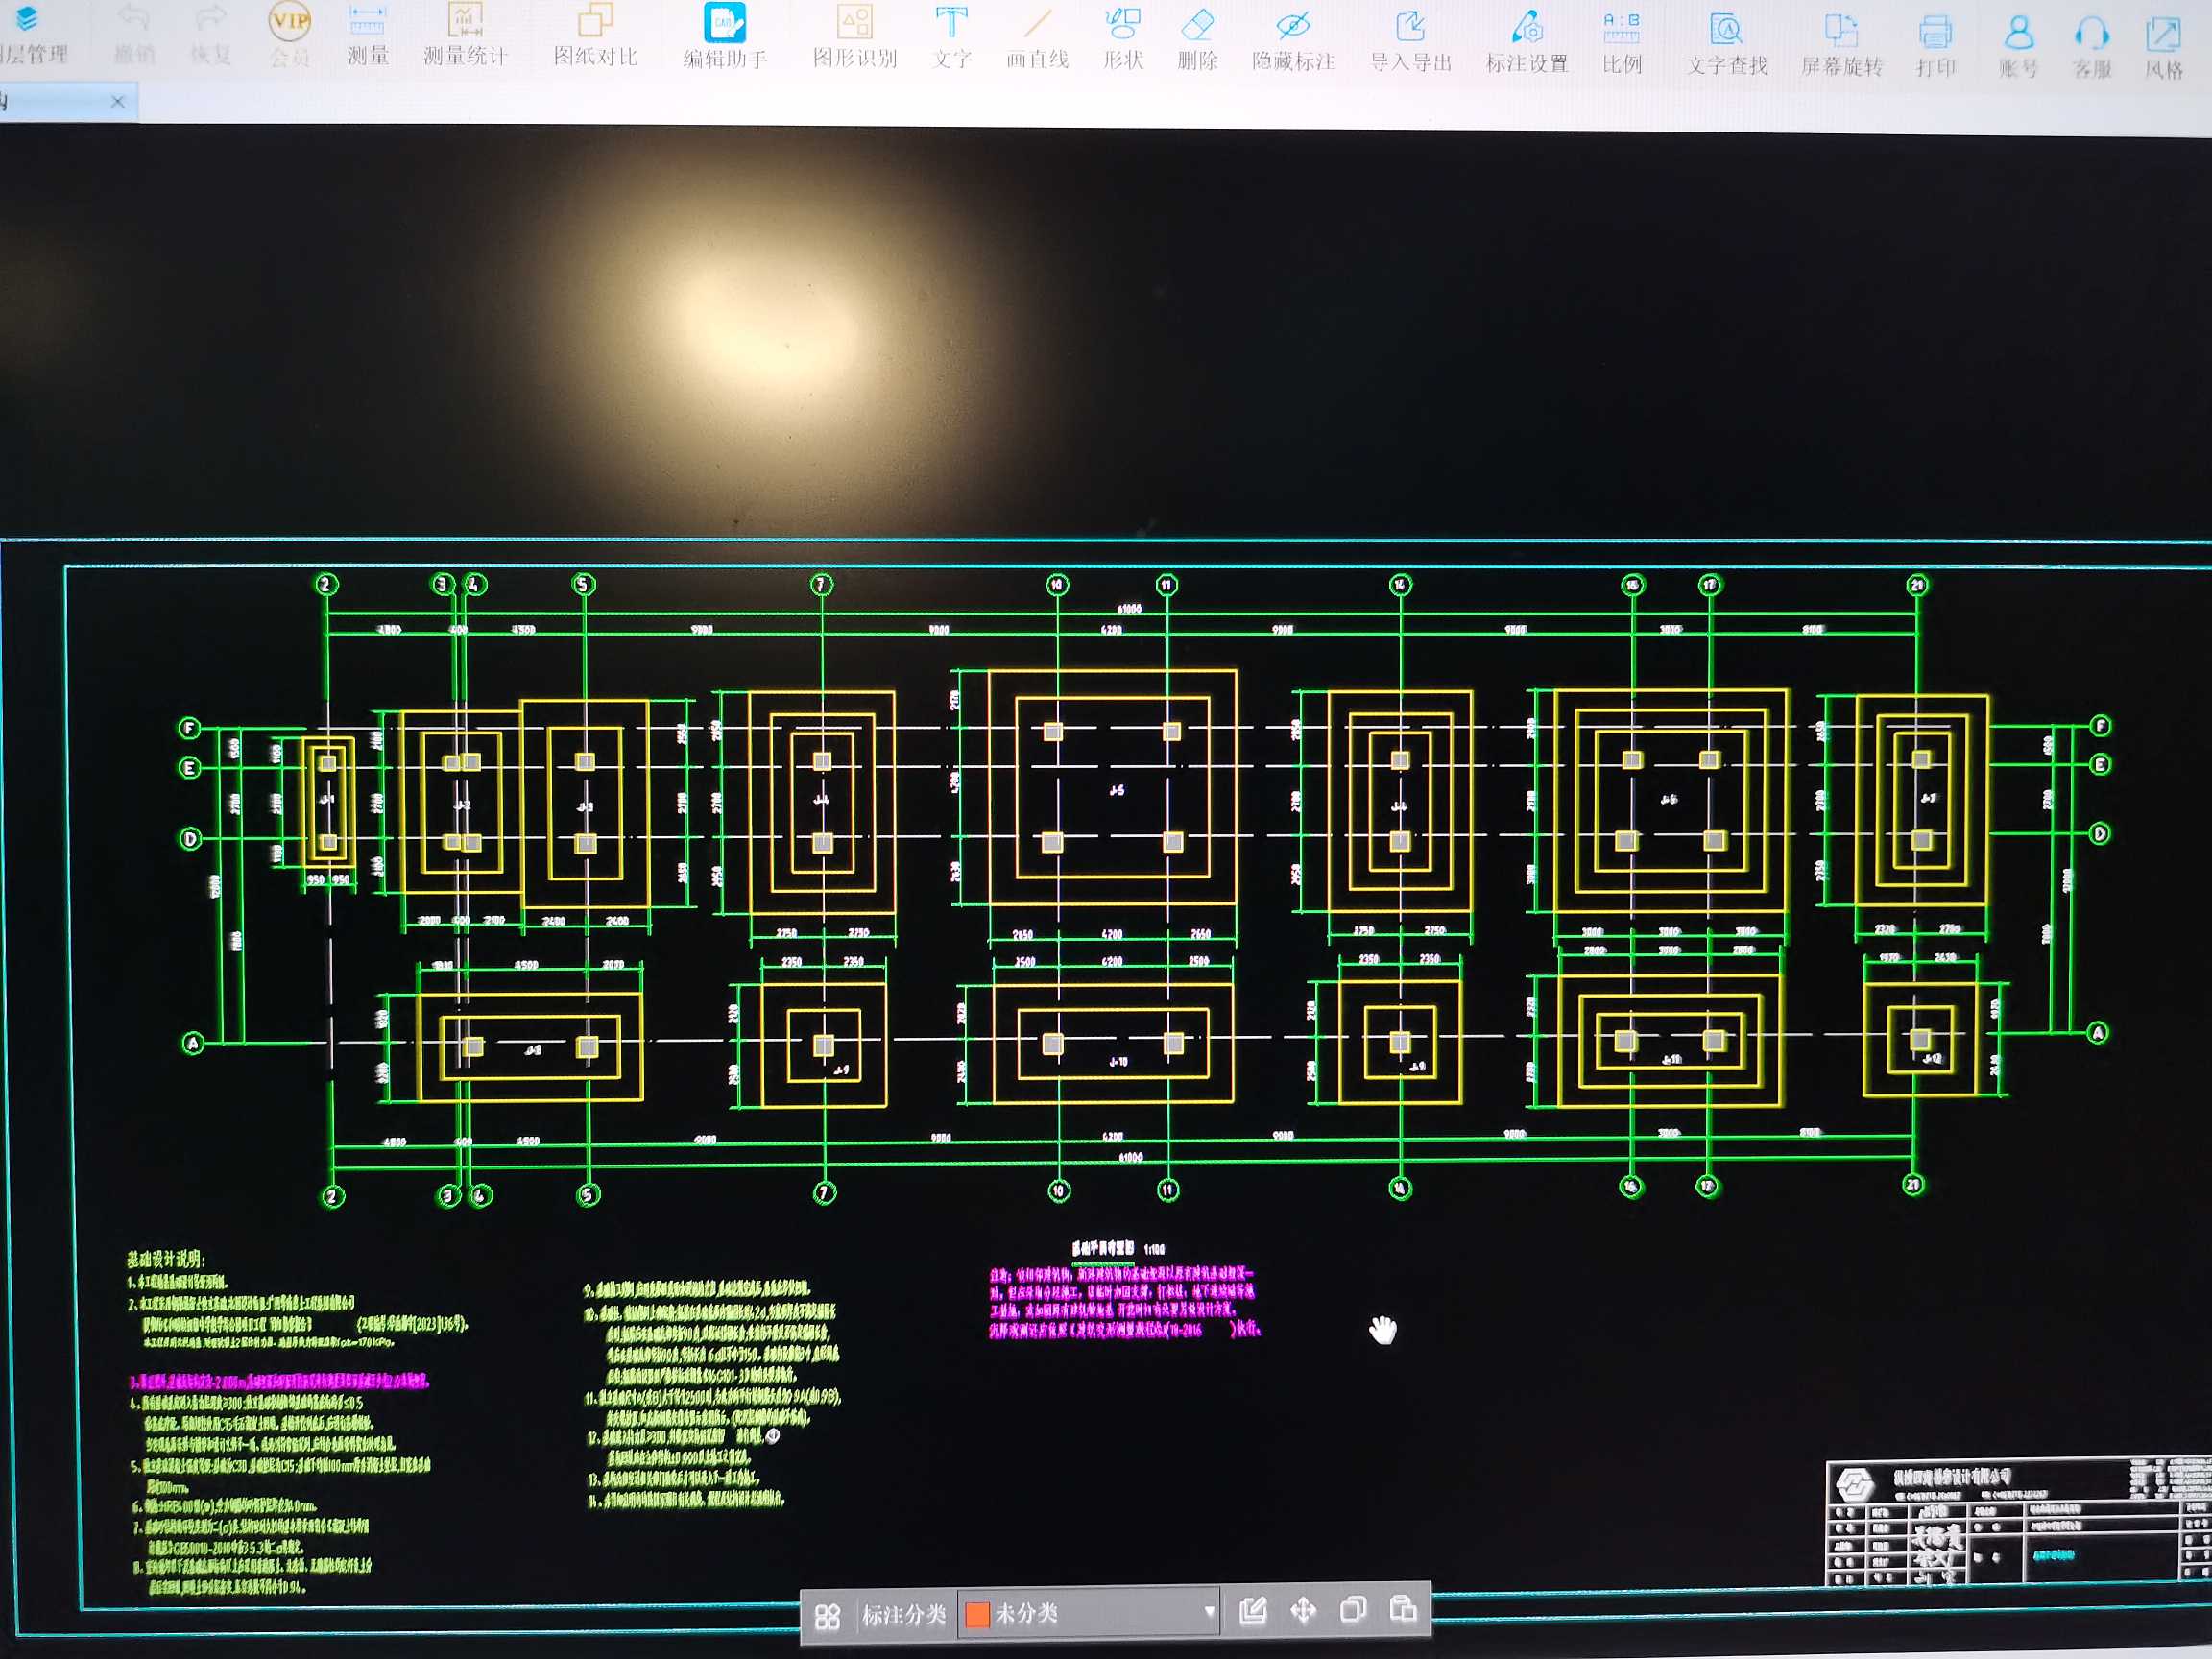Open 图纸对比 drawing compare
Screen dimensions: 2212x1659
point(595,36)
